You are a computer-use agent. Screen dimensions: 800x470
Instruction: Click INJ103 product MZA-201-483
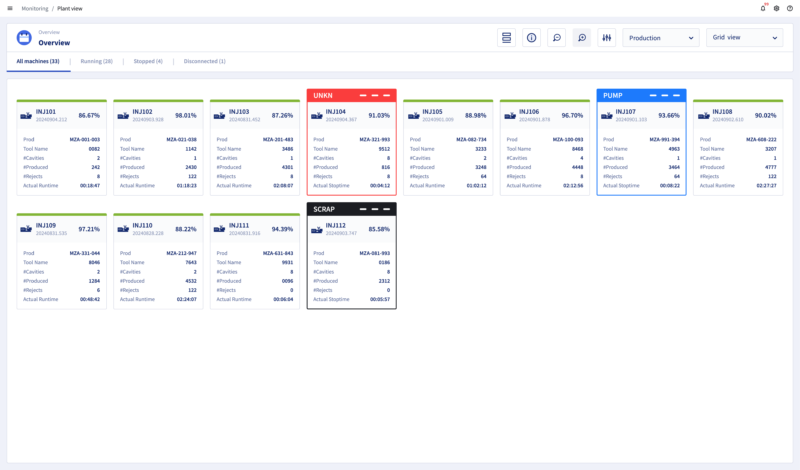coord(278,139)
